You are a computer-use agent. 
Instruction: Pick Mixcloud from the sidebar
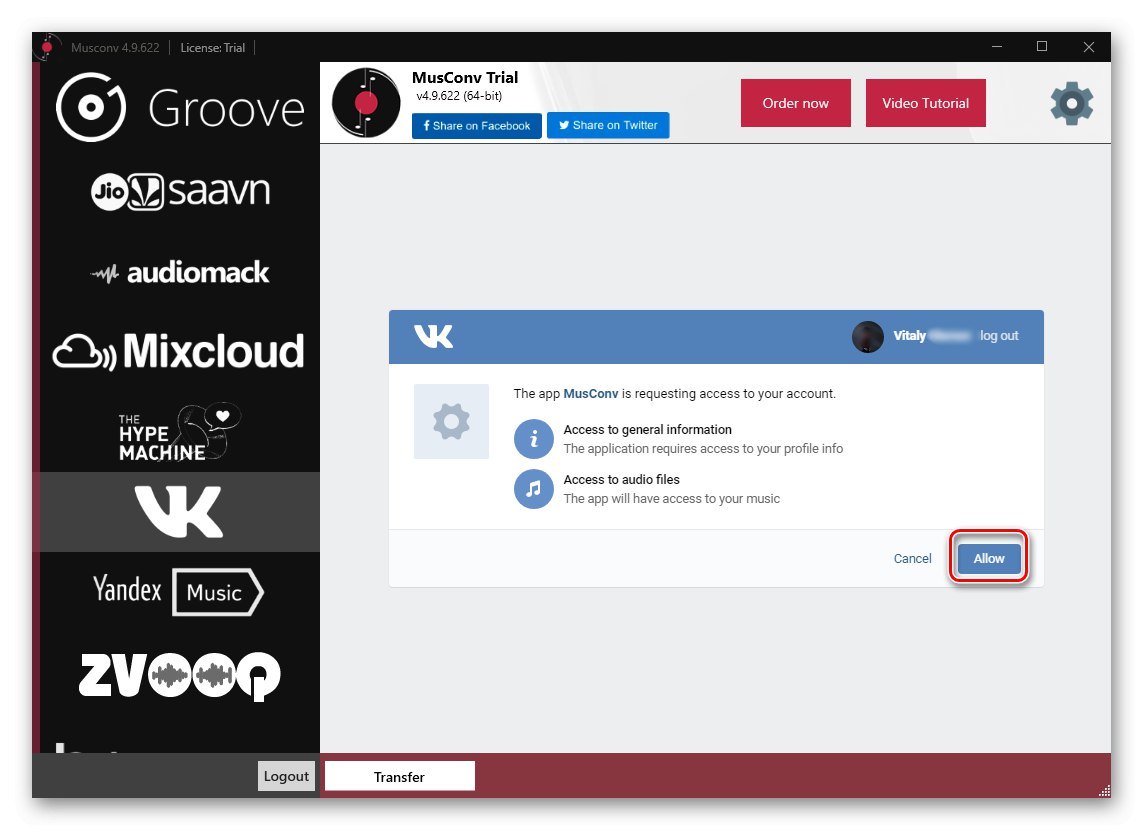coord(179,351)
